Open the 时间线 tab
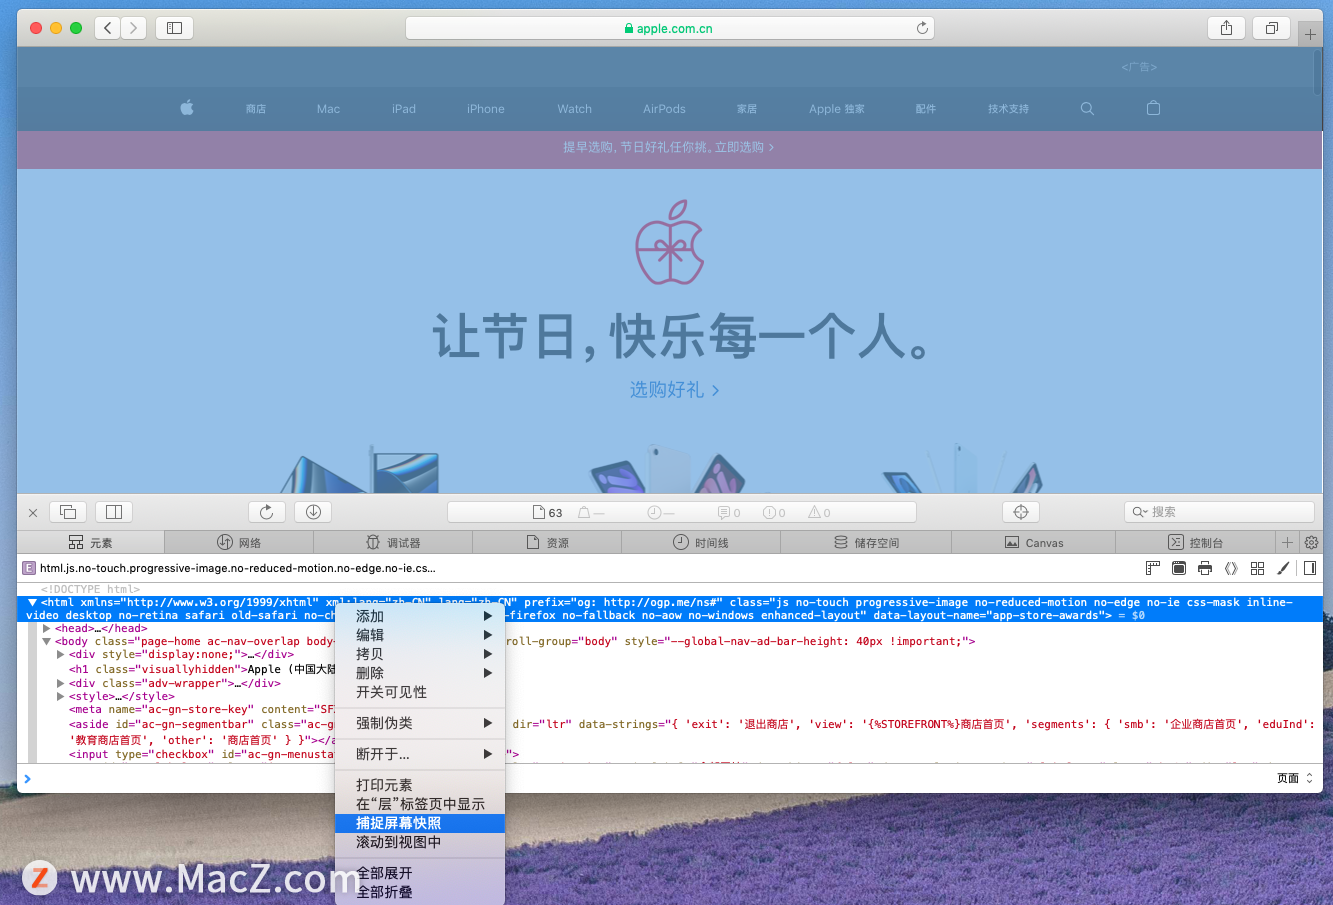The image size is (1333, 905). [701, 542]
